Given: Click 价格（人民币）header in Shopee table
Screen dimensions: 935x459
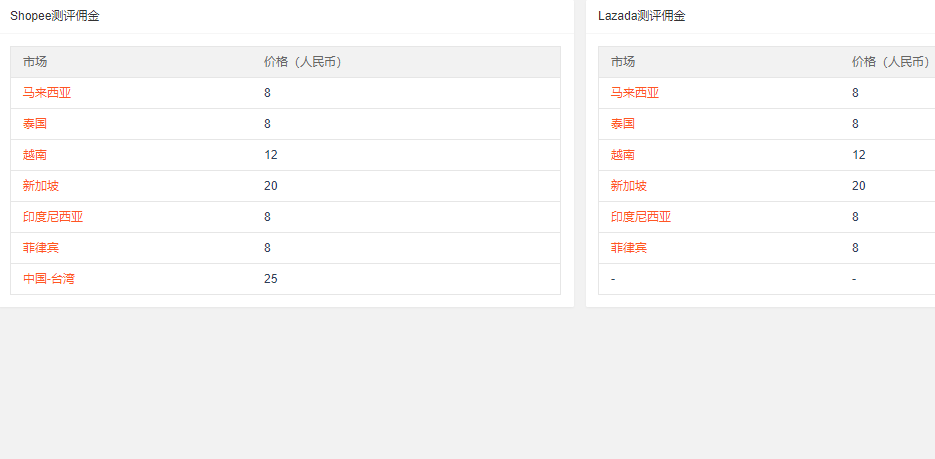Looking at the screenshot, I should click(305, 62).
